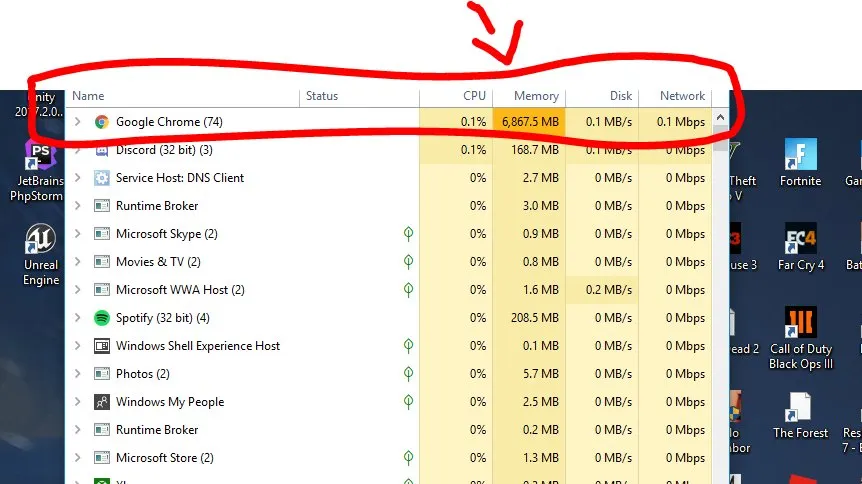
Task: Expand the Movies & TV process group
Action: tap(78, 262)
